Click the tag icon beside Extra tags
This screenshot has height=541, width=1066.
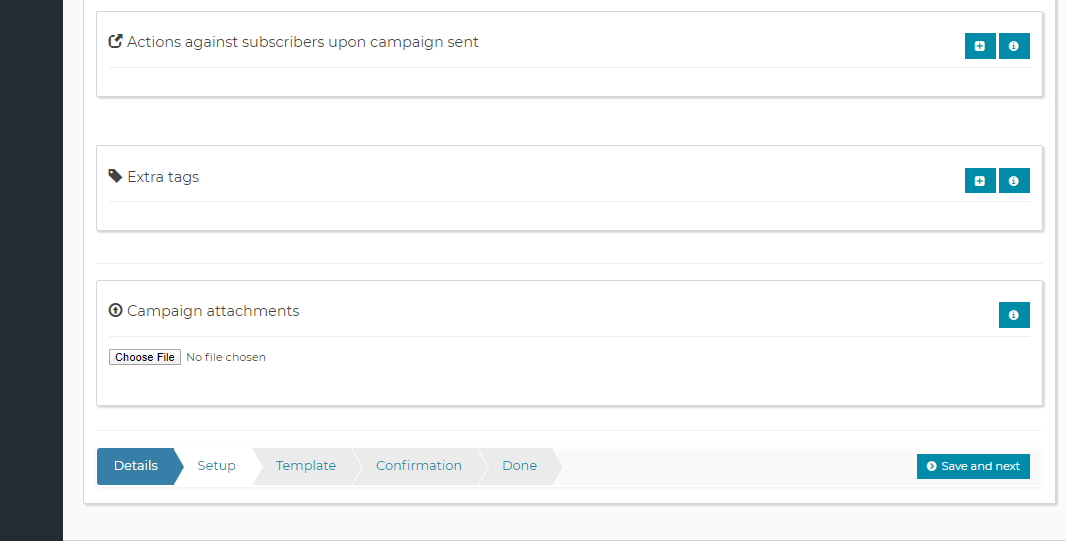pyautogui.click(x=115, y=176)
